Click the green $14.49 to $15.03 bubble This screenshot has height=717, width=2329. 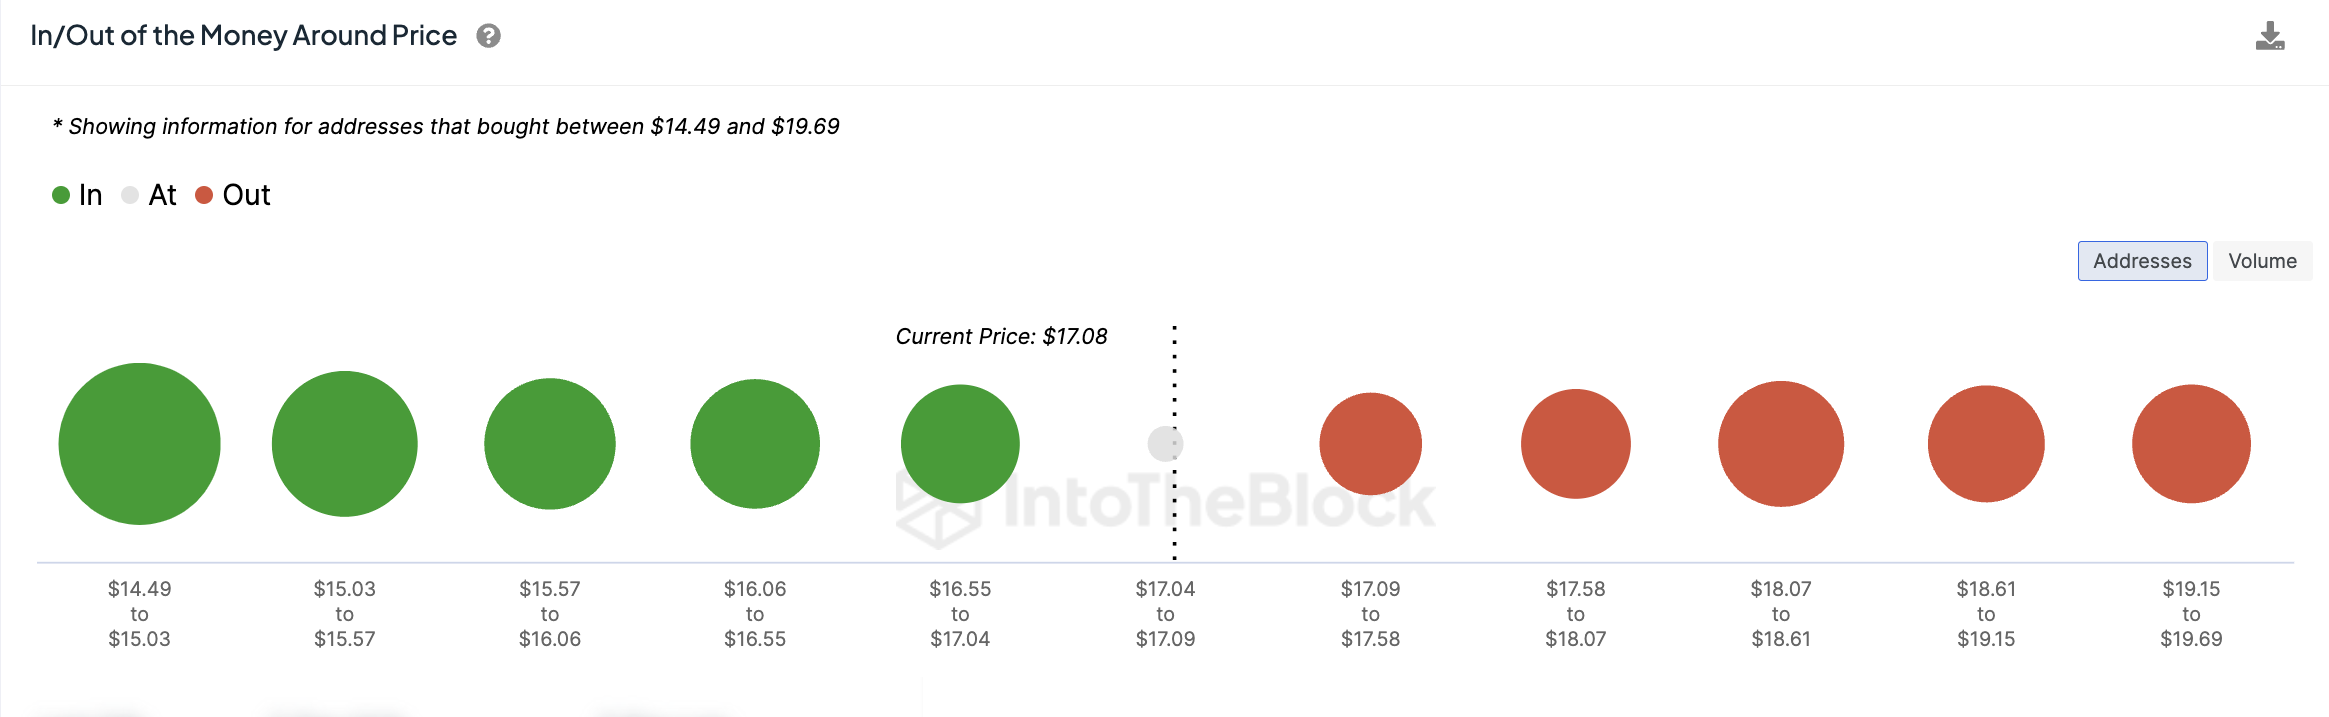coord(139,444)
